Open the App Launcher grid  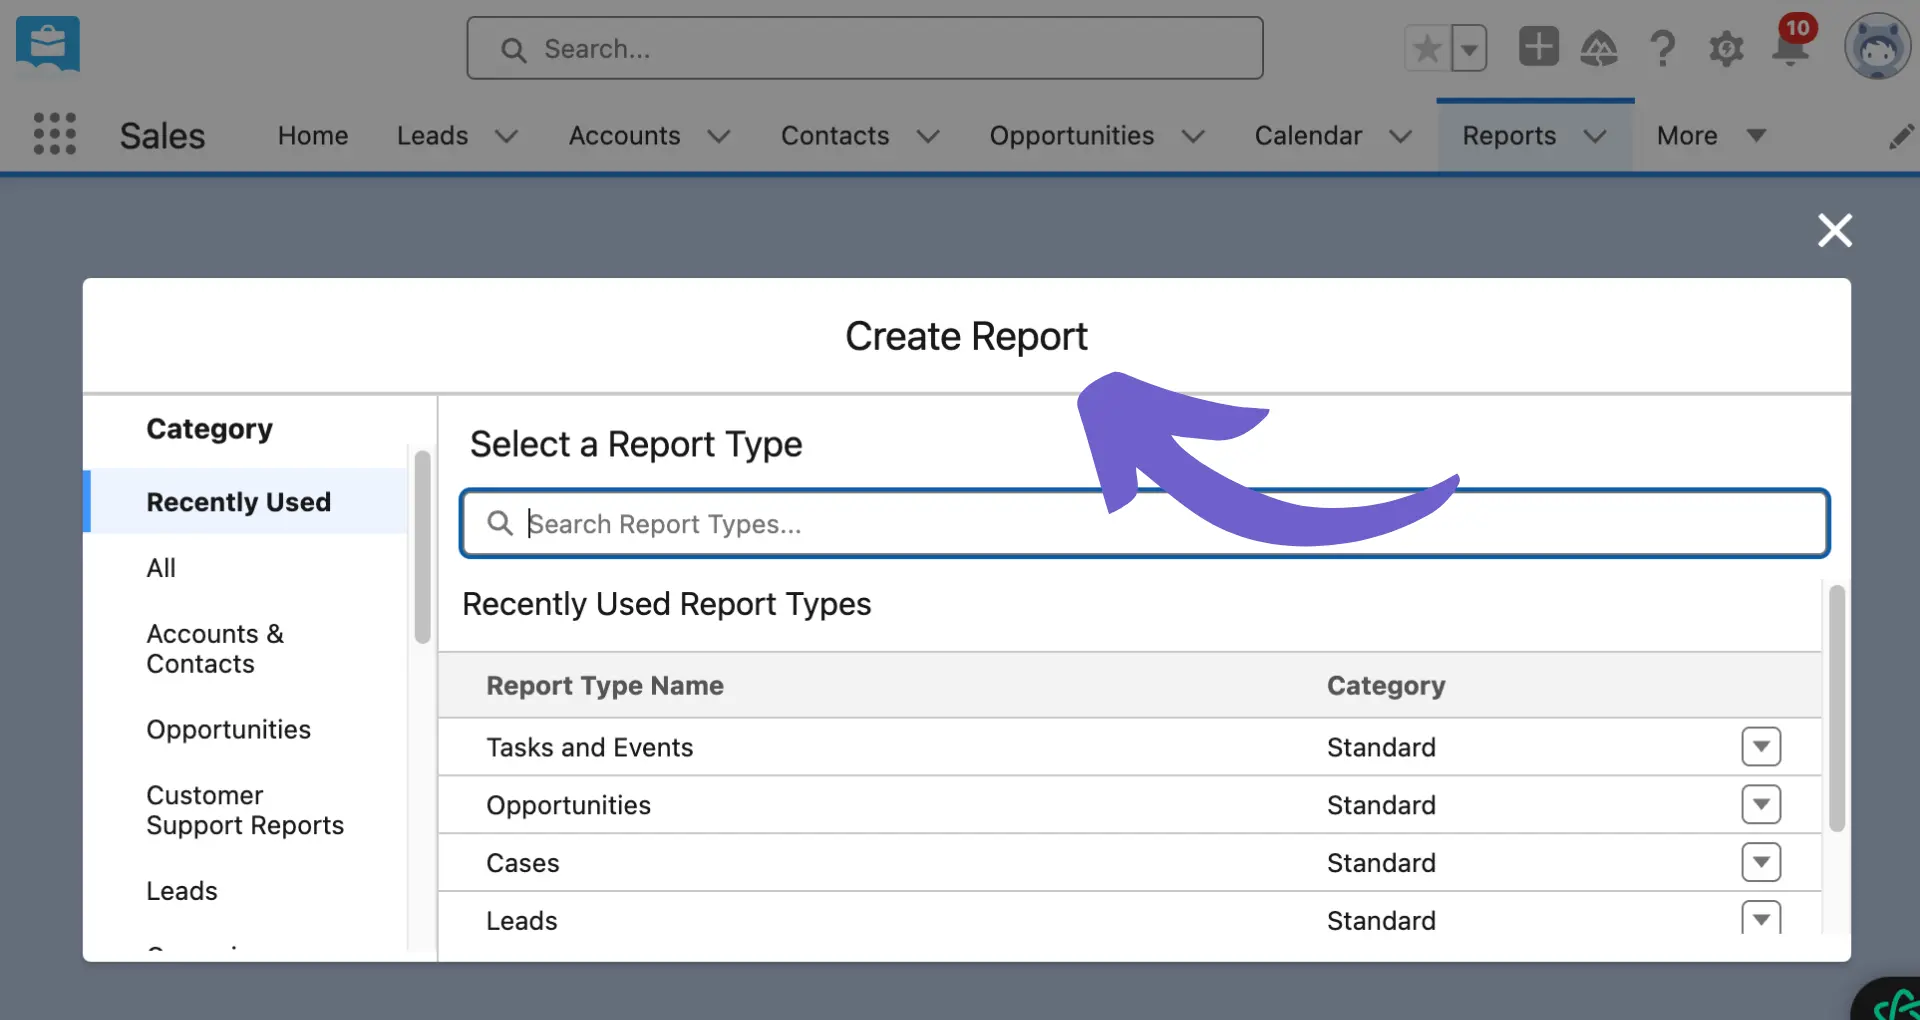pos(54,134)
